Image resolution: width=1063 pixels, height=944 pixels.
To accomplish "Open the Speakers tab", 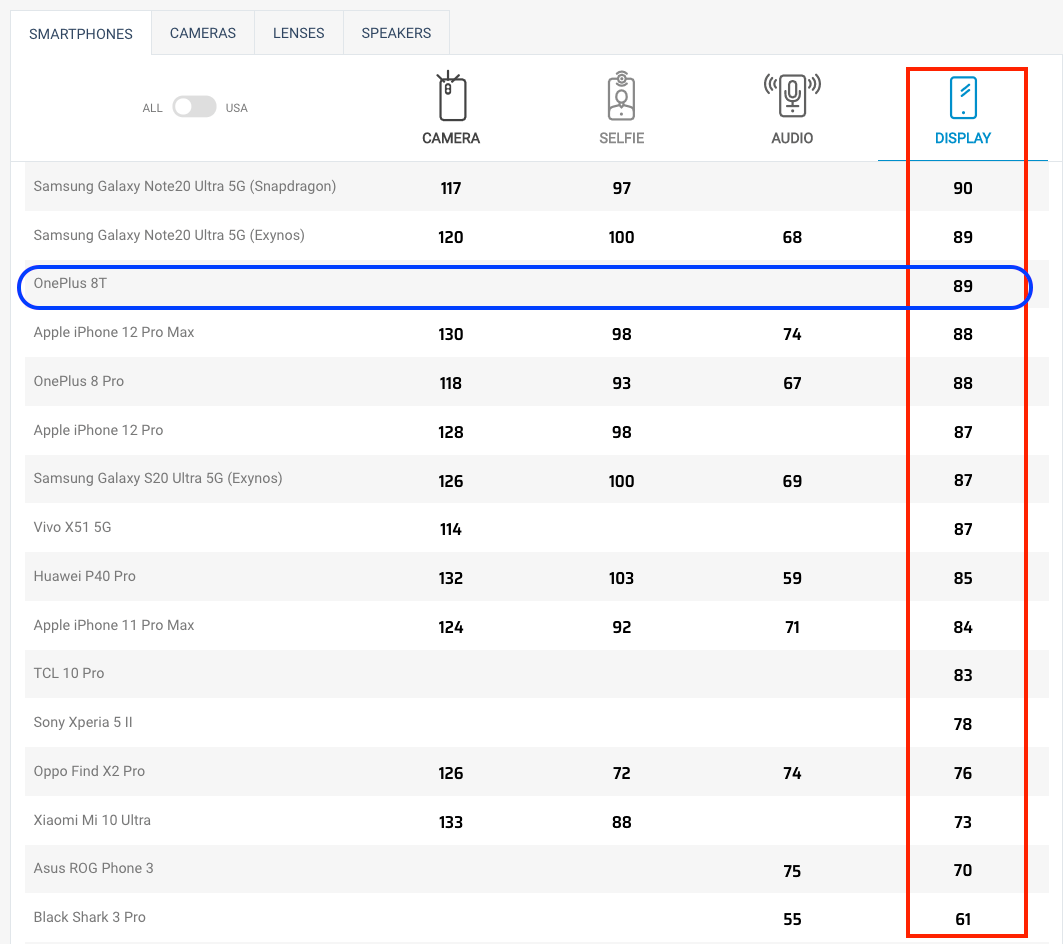I will click(396, 33).
